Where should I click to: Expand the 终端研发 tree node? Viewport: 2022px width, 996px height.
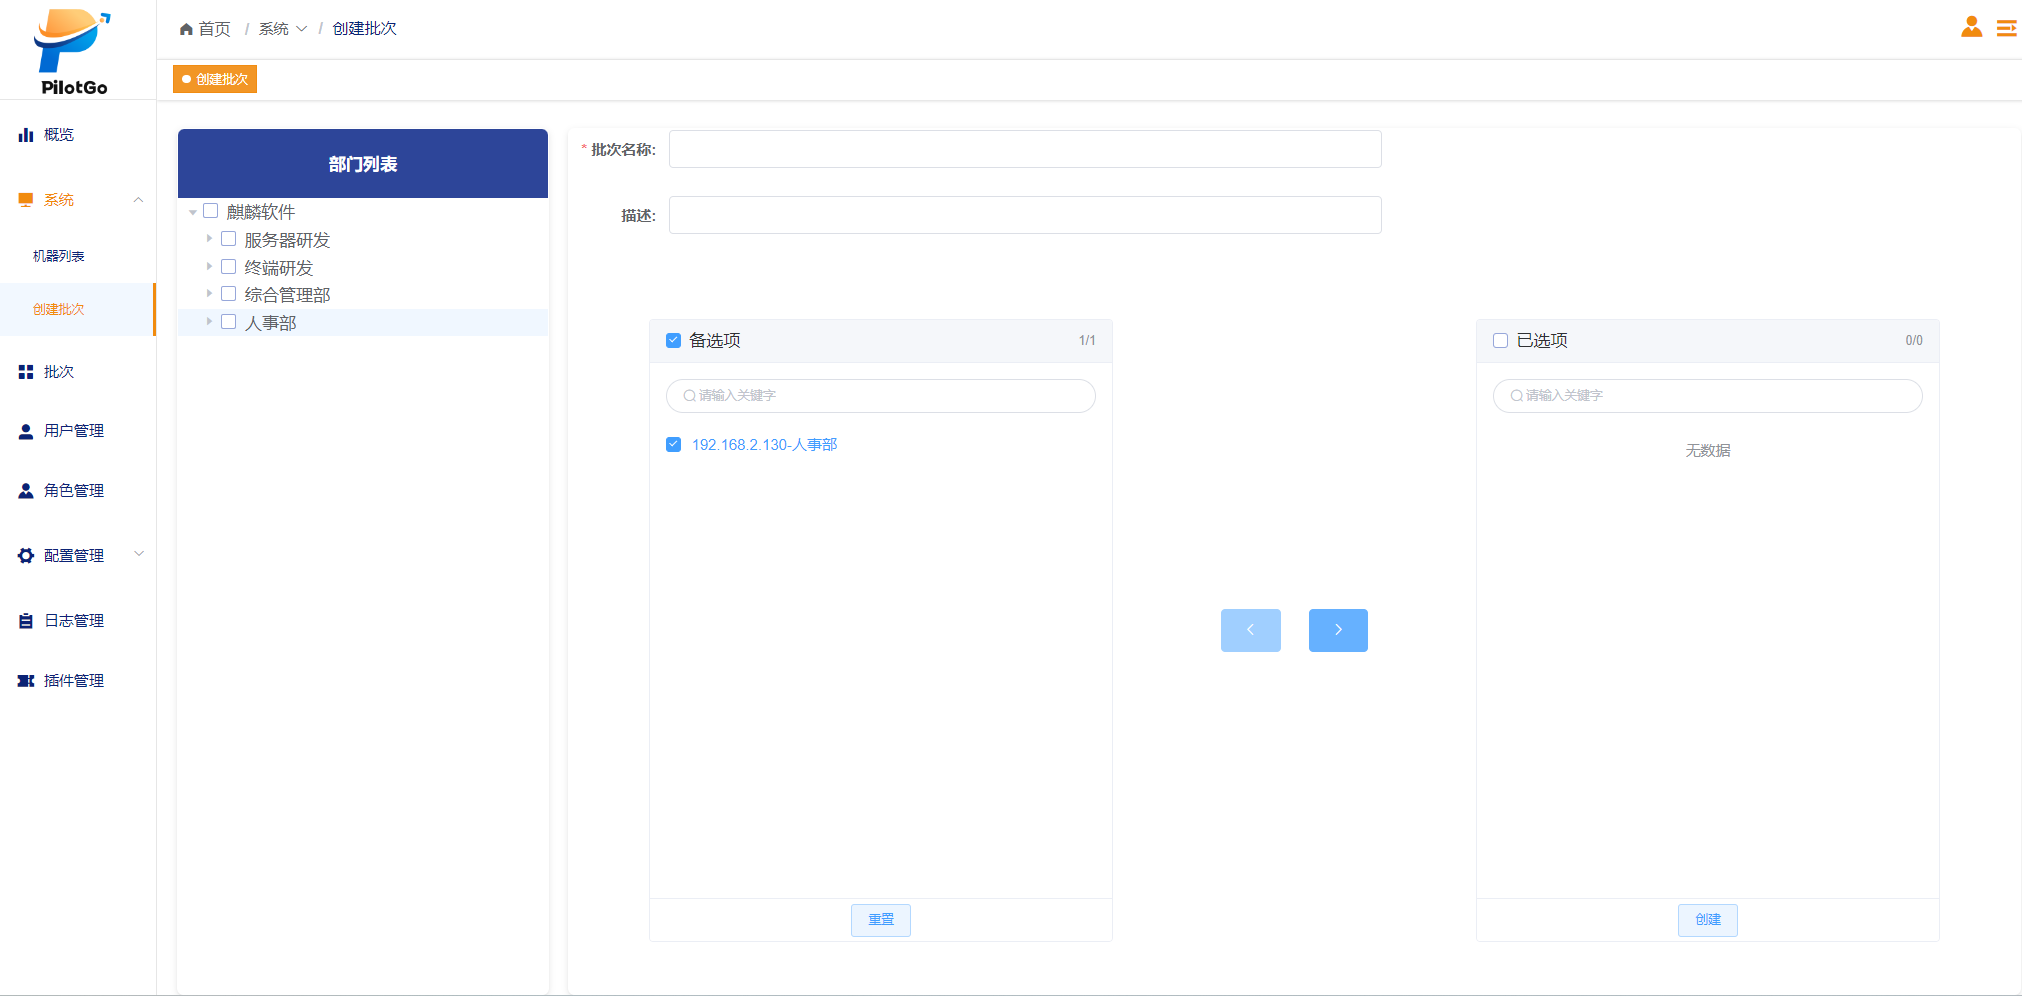point(209,267)
